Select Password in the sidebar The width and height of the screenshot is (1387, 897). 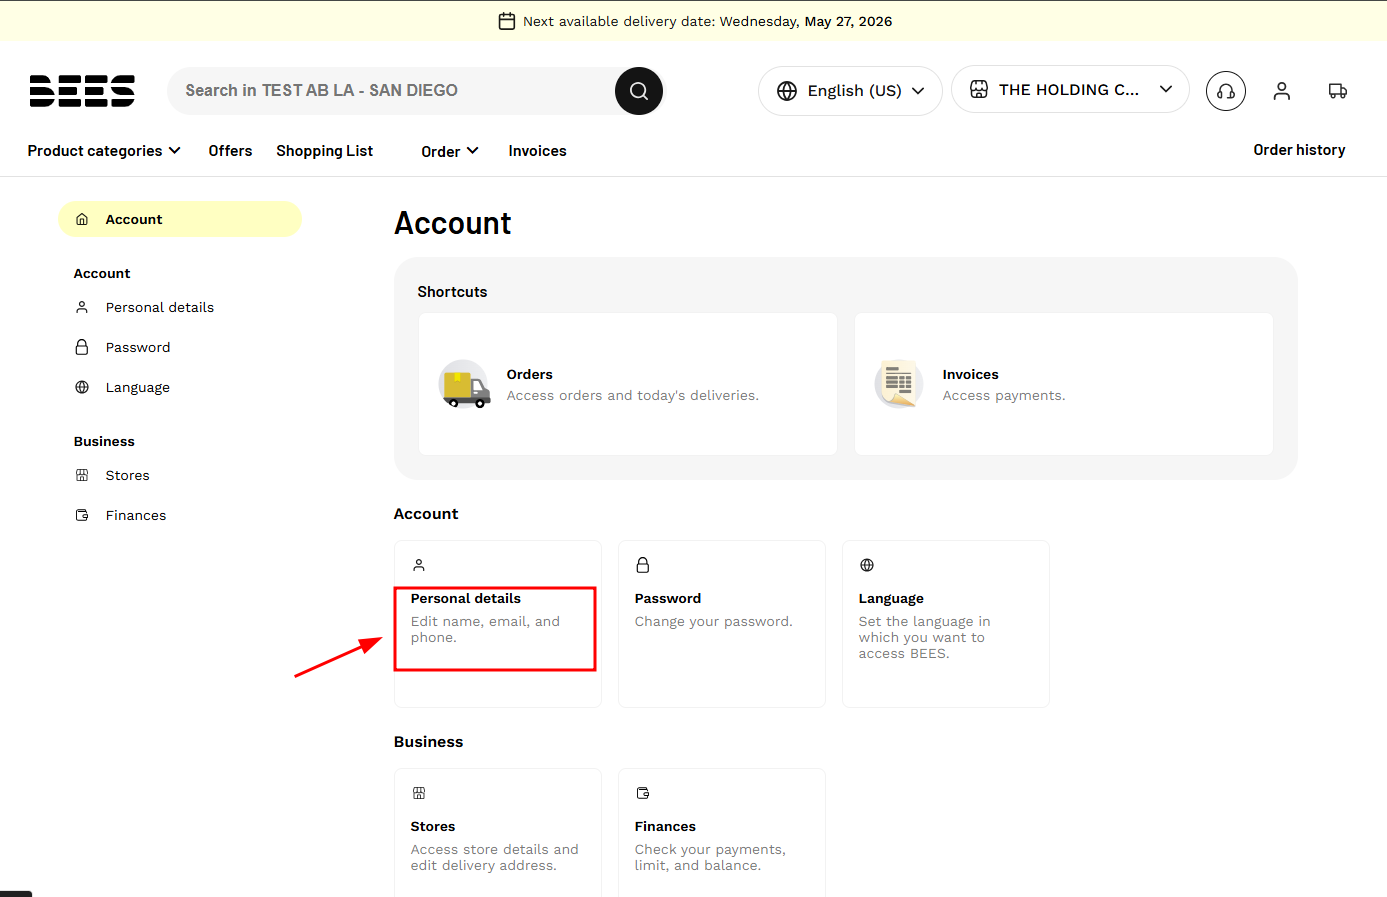[x=138, y=347]
